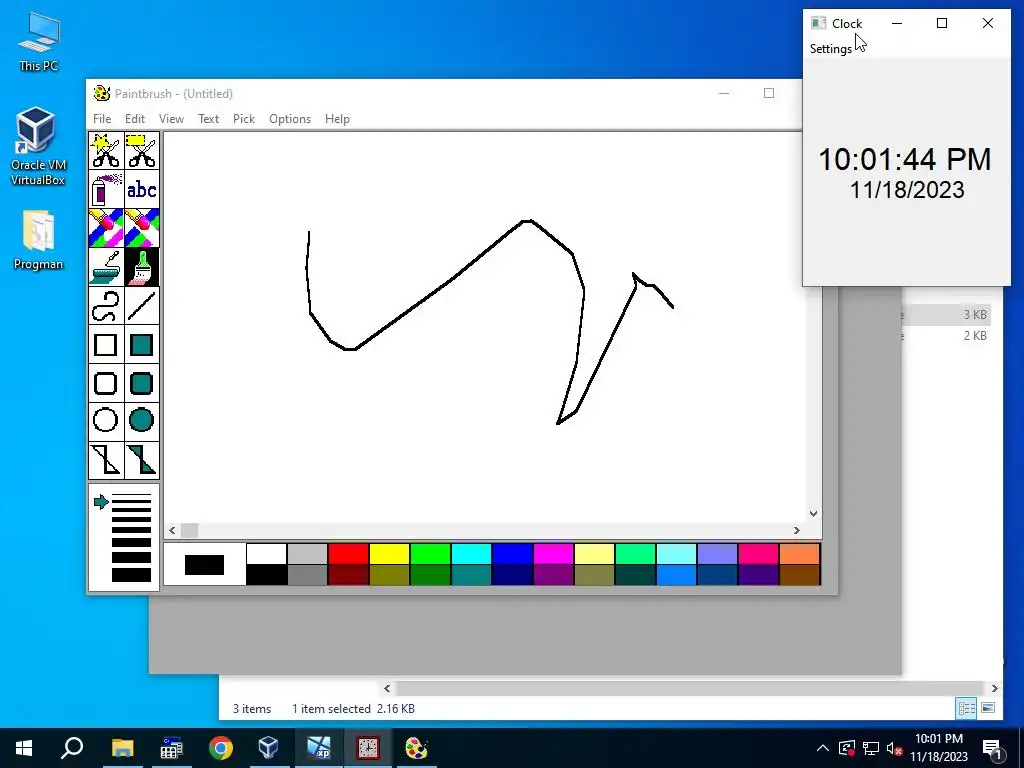Select the Paint Roller fill tool
1024x768 pixels.
pos(106,266)
